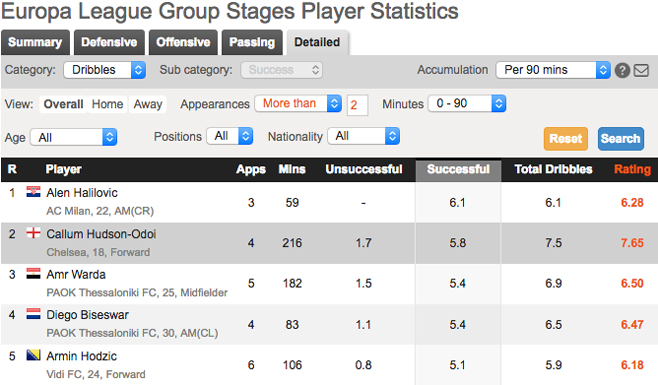Click the orange Reset button

point(566,139)
